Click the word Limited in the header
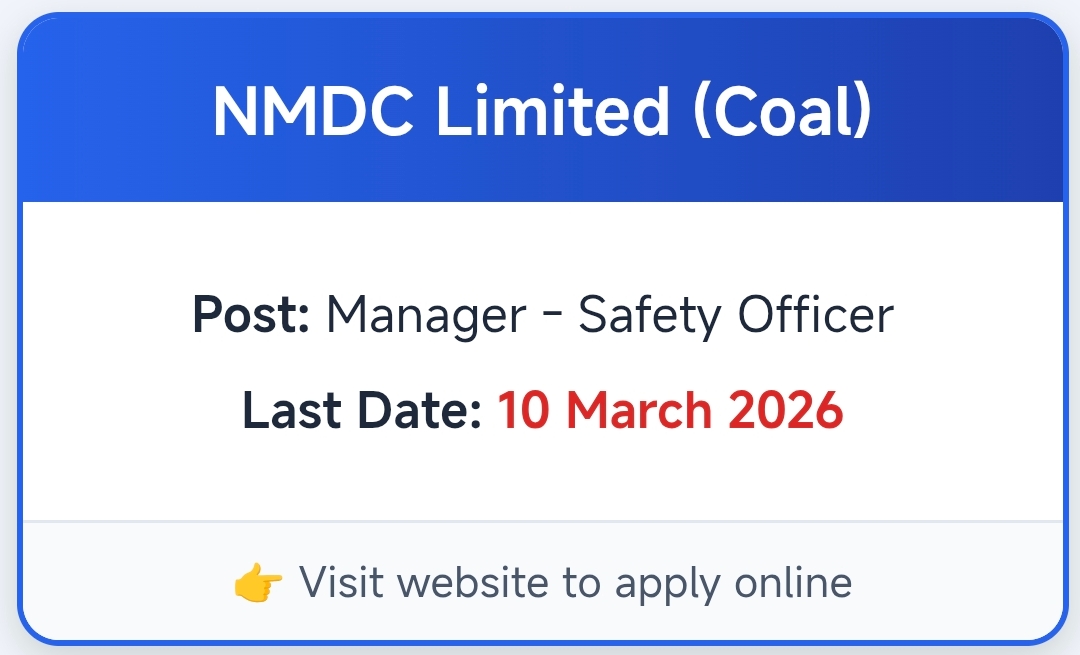1080x655 pixels. coord(553,110)
